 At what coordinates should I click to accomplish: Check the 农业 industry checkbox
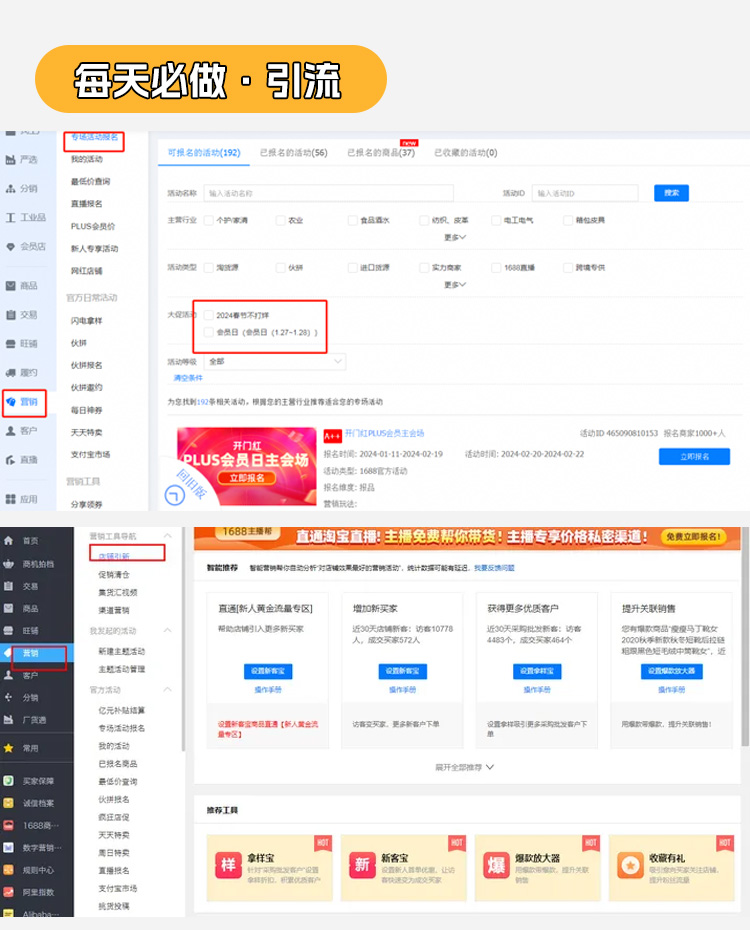click(280, 220)
